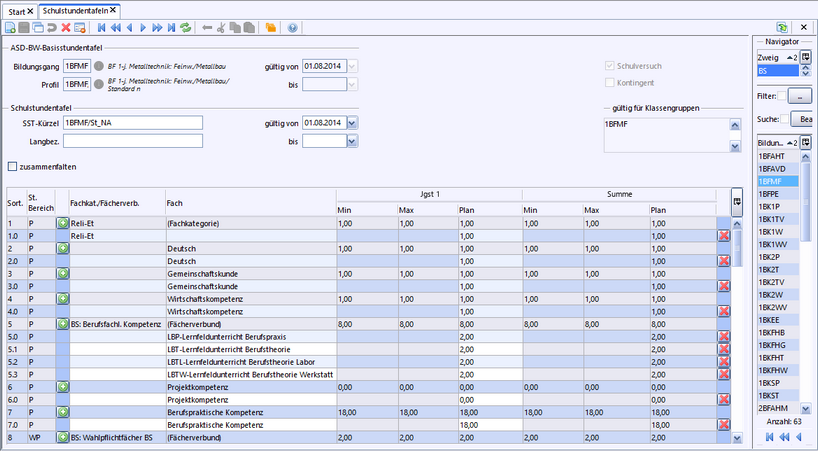Delete the Gemeinschaftskunde sub-row using red X

point(724,286)
